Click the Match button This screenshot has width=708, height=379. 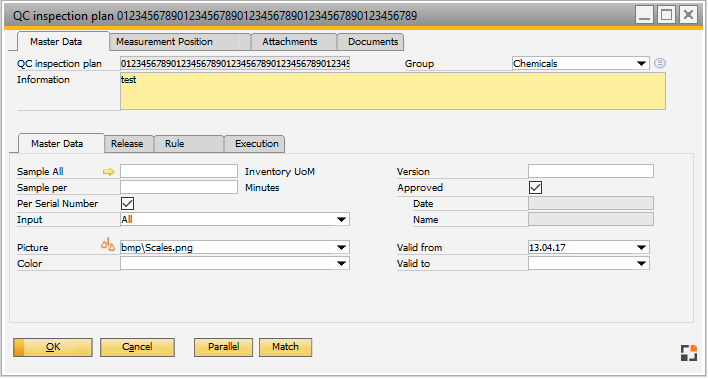285,347
